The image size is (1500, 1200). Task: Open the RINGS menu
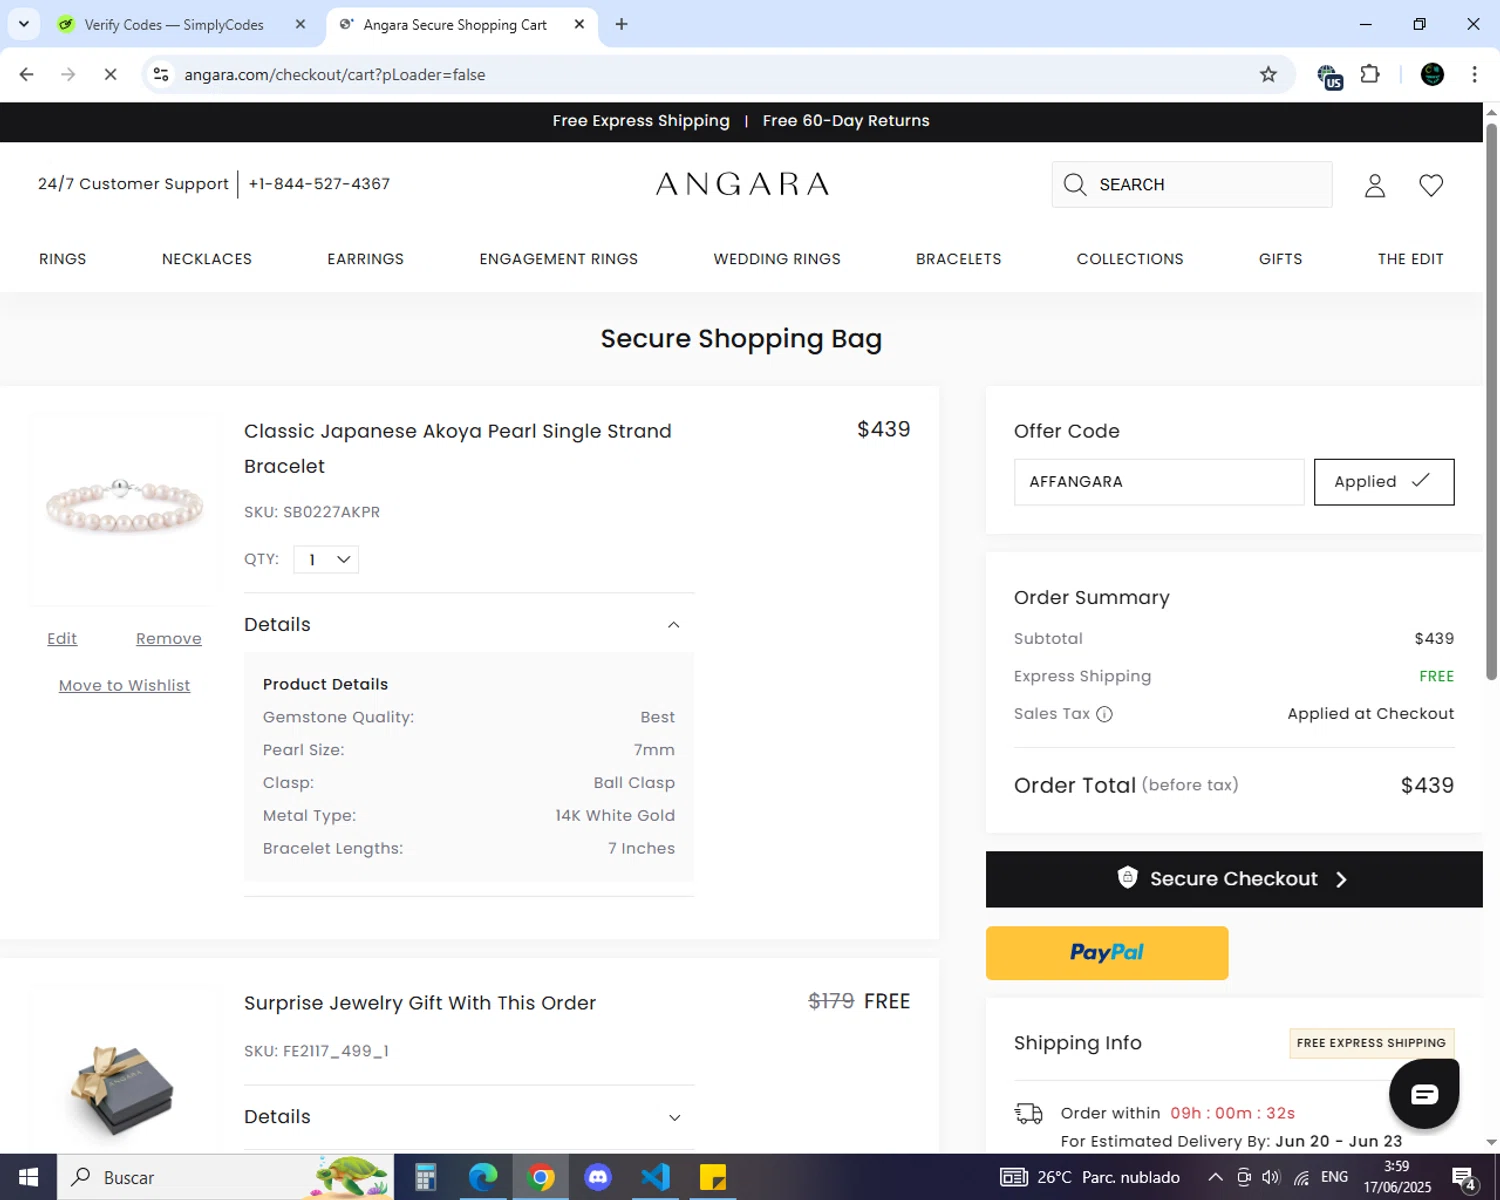click(x=62, y=259)
